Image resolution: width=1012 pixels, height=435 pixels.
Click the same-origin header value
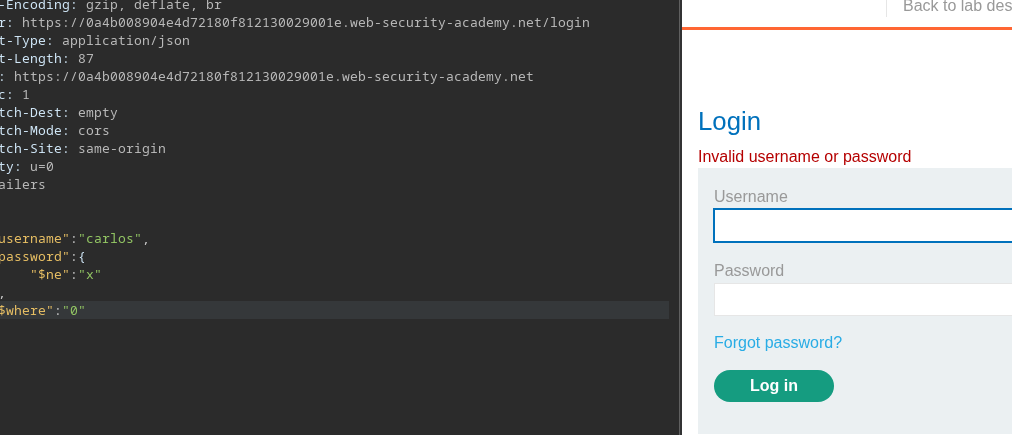(121, 149)
